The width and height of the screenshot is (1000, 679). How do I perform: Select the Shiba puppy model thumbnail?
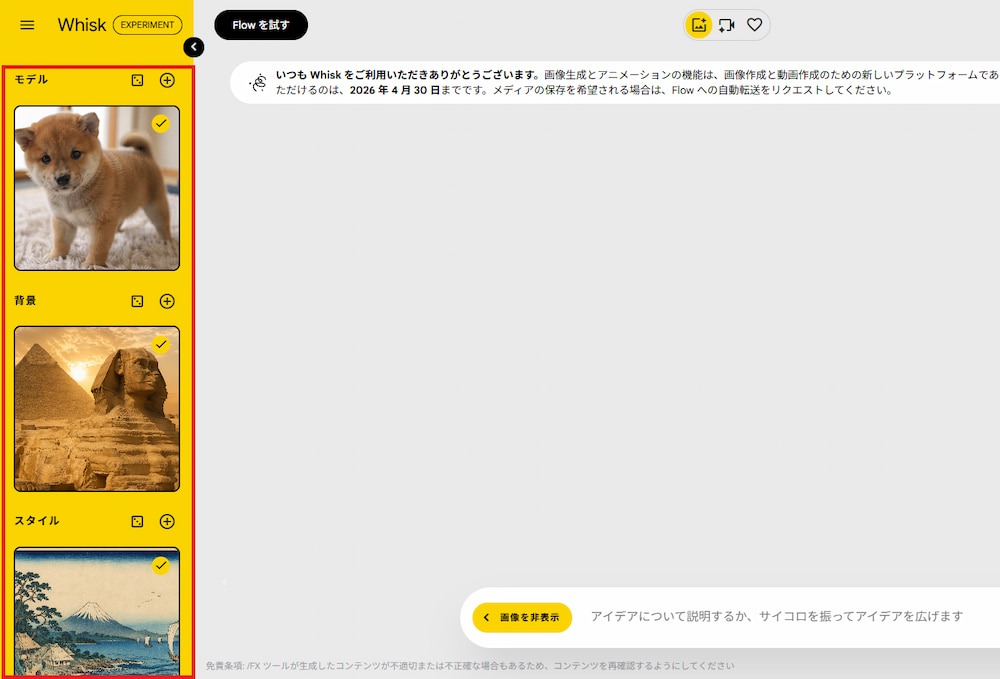tap(97, 188)
